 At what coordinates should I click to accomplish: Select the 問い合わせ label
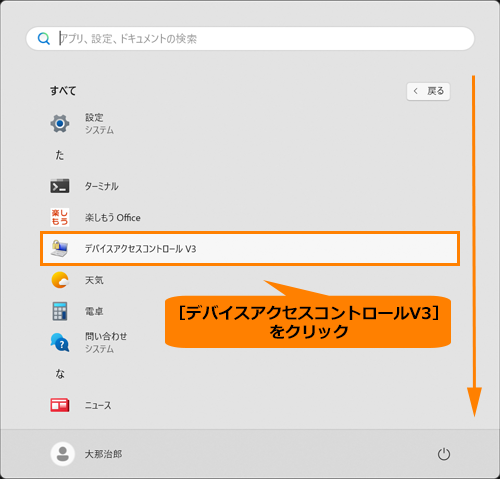pyautogui.click(x=106, y=336)
